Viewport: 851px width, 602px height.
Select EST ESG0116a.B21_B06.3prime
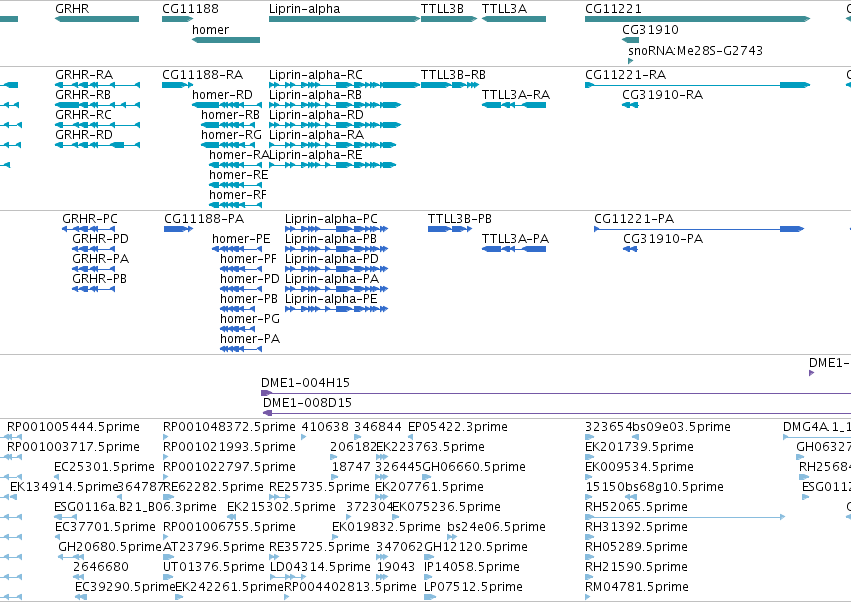(135, 506)
